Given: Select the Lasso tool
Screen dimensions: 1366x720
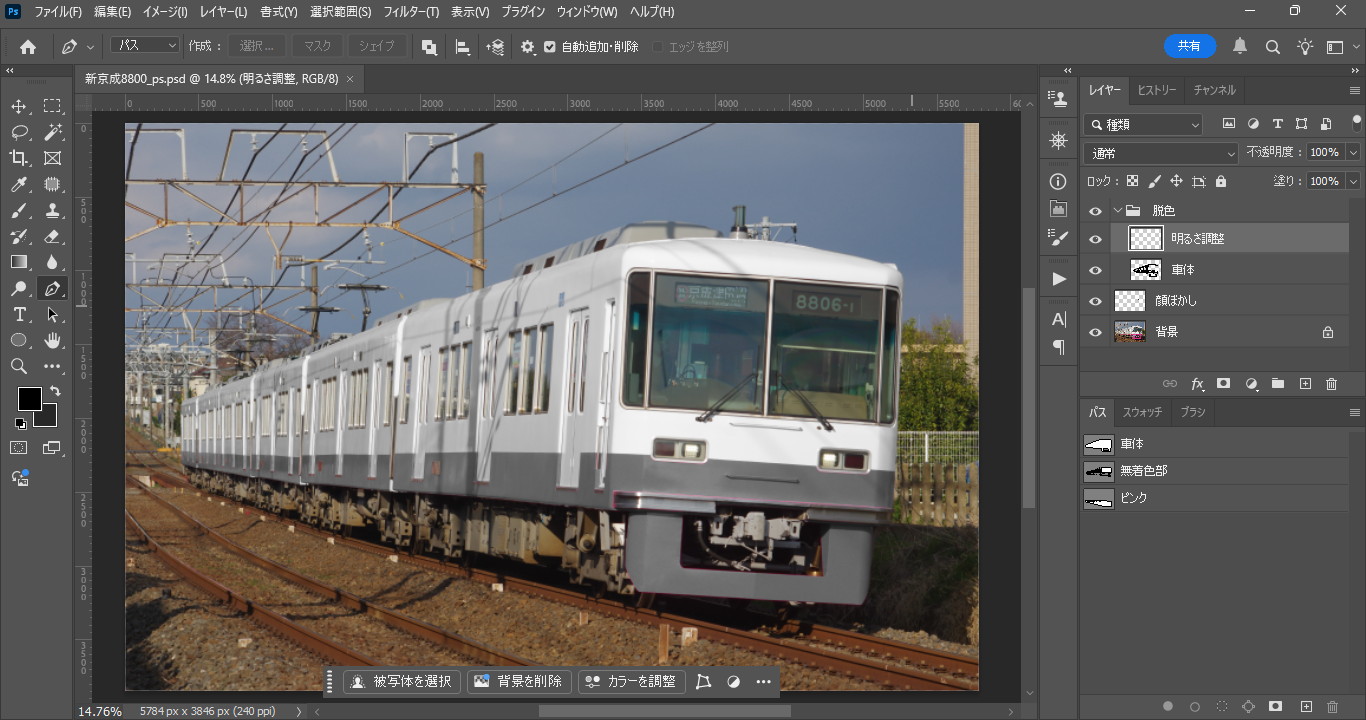Looking at the screenshot, I should (x=19, y=132).
